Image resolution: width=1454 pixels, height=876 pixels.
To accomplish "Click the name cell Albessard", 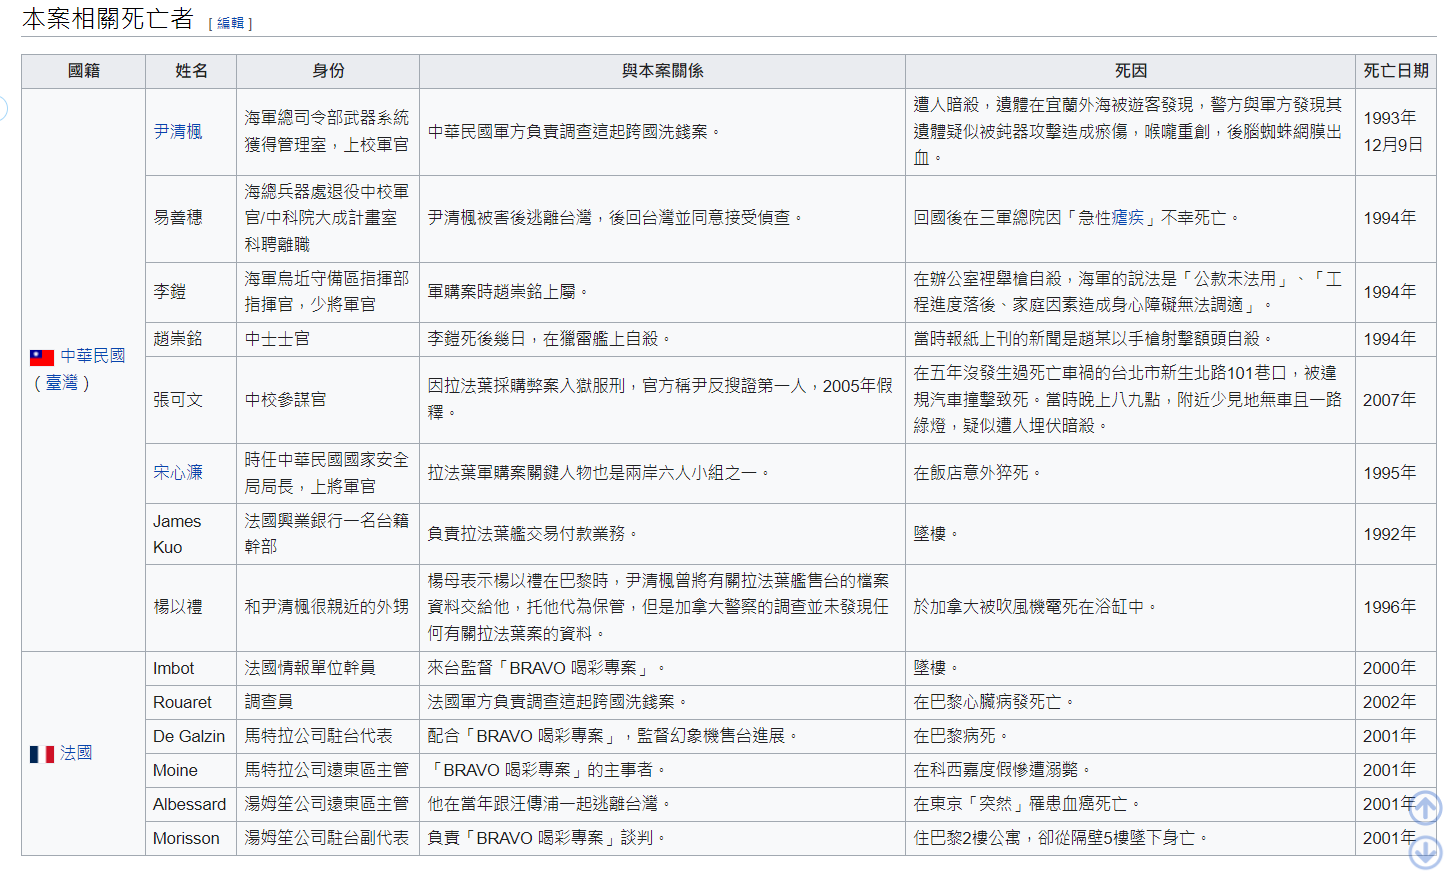I will tap(191, 804).
